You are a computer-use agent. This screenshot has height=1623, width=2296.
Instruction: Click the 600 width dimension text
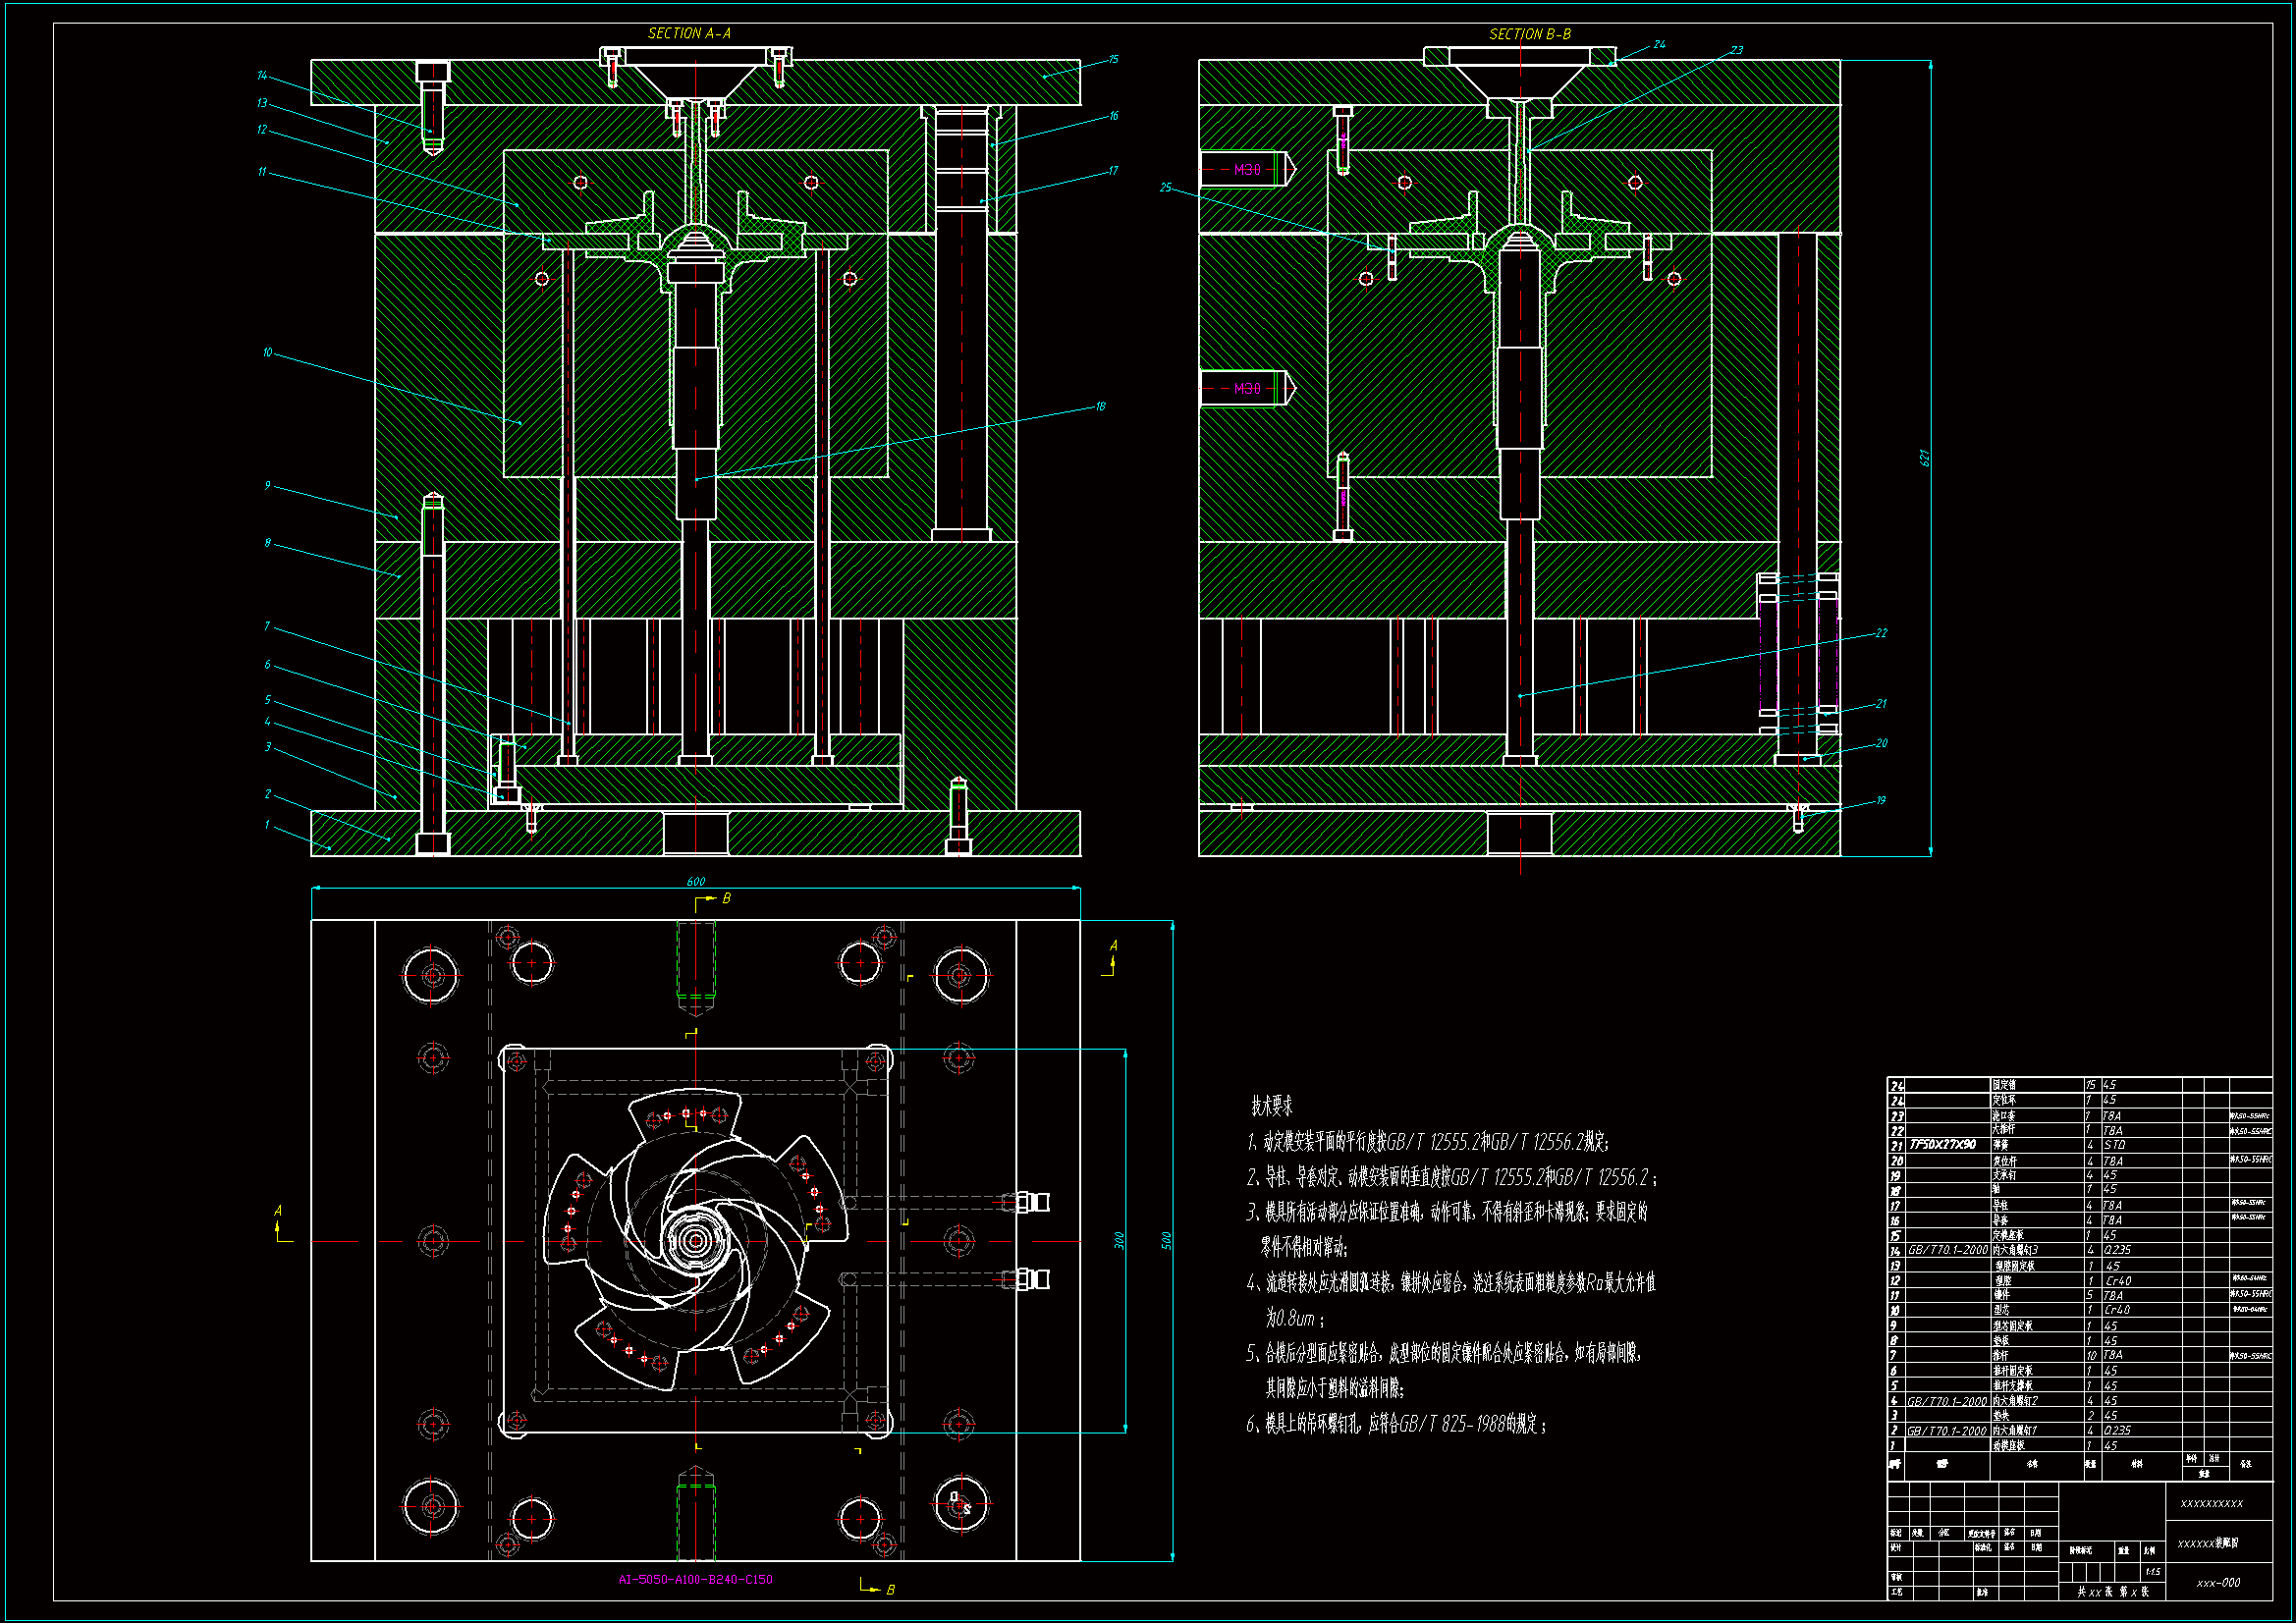[x=696, y=881]
